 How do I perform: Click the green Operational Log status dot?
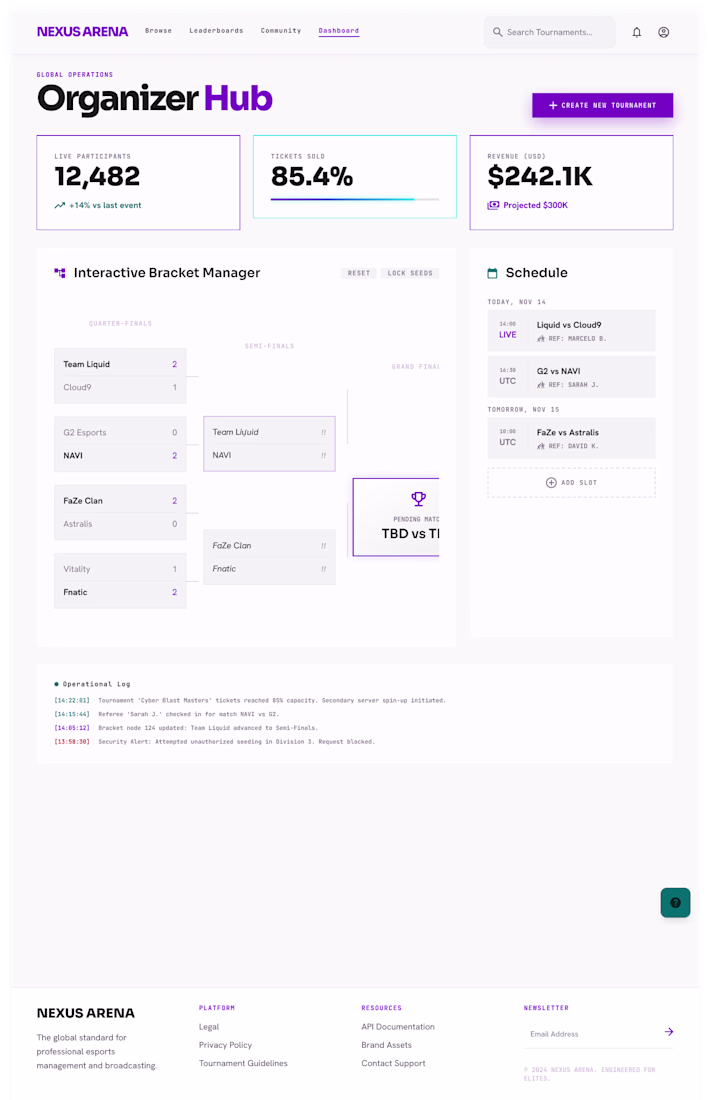point(57,684)
